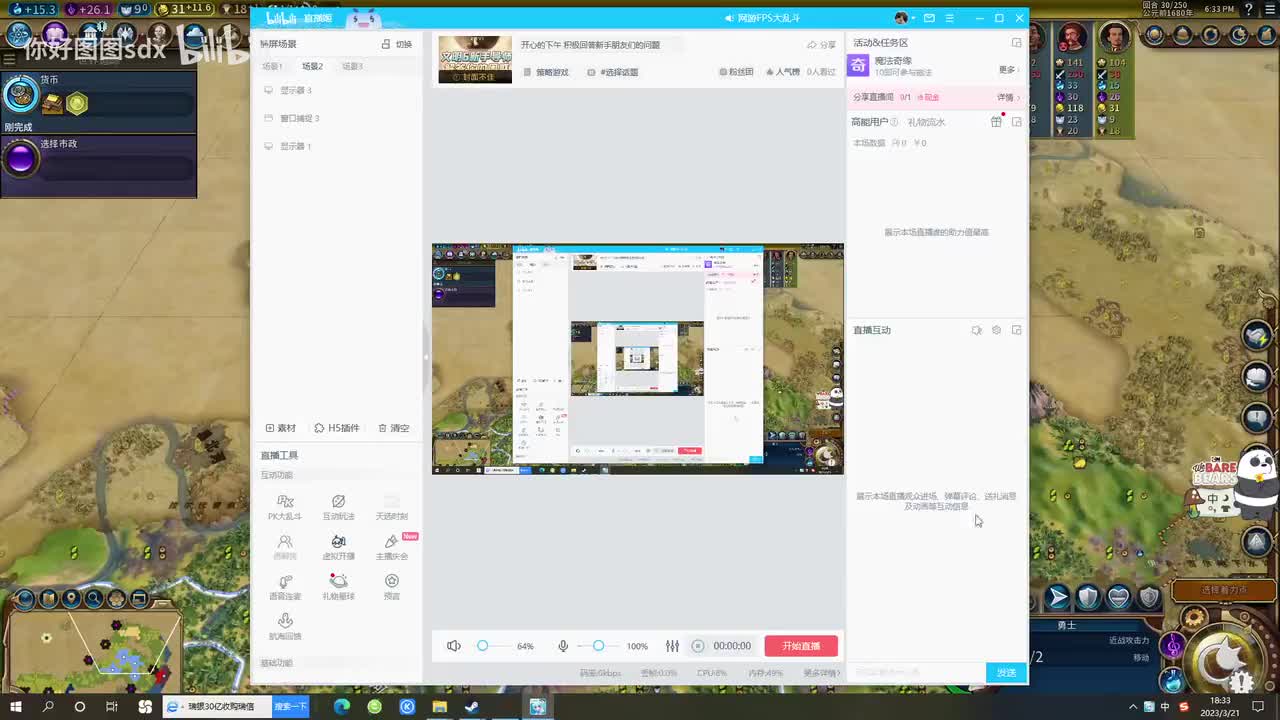Switch to the 场景1 tab
Viewport: 1280px width, 720px height.
coord(272,67)
